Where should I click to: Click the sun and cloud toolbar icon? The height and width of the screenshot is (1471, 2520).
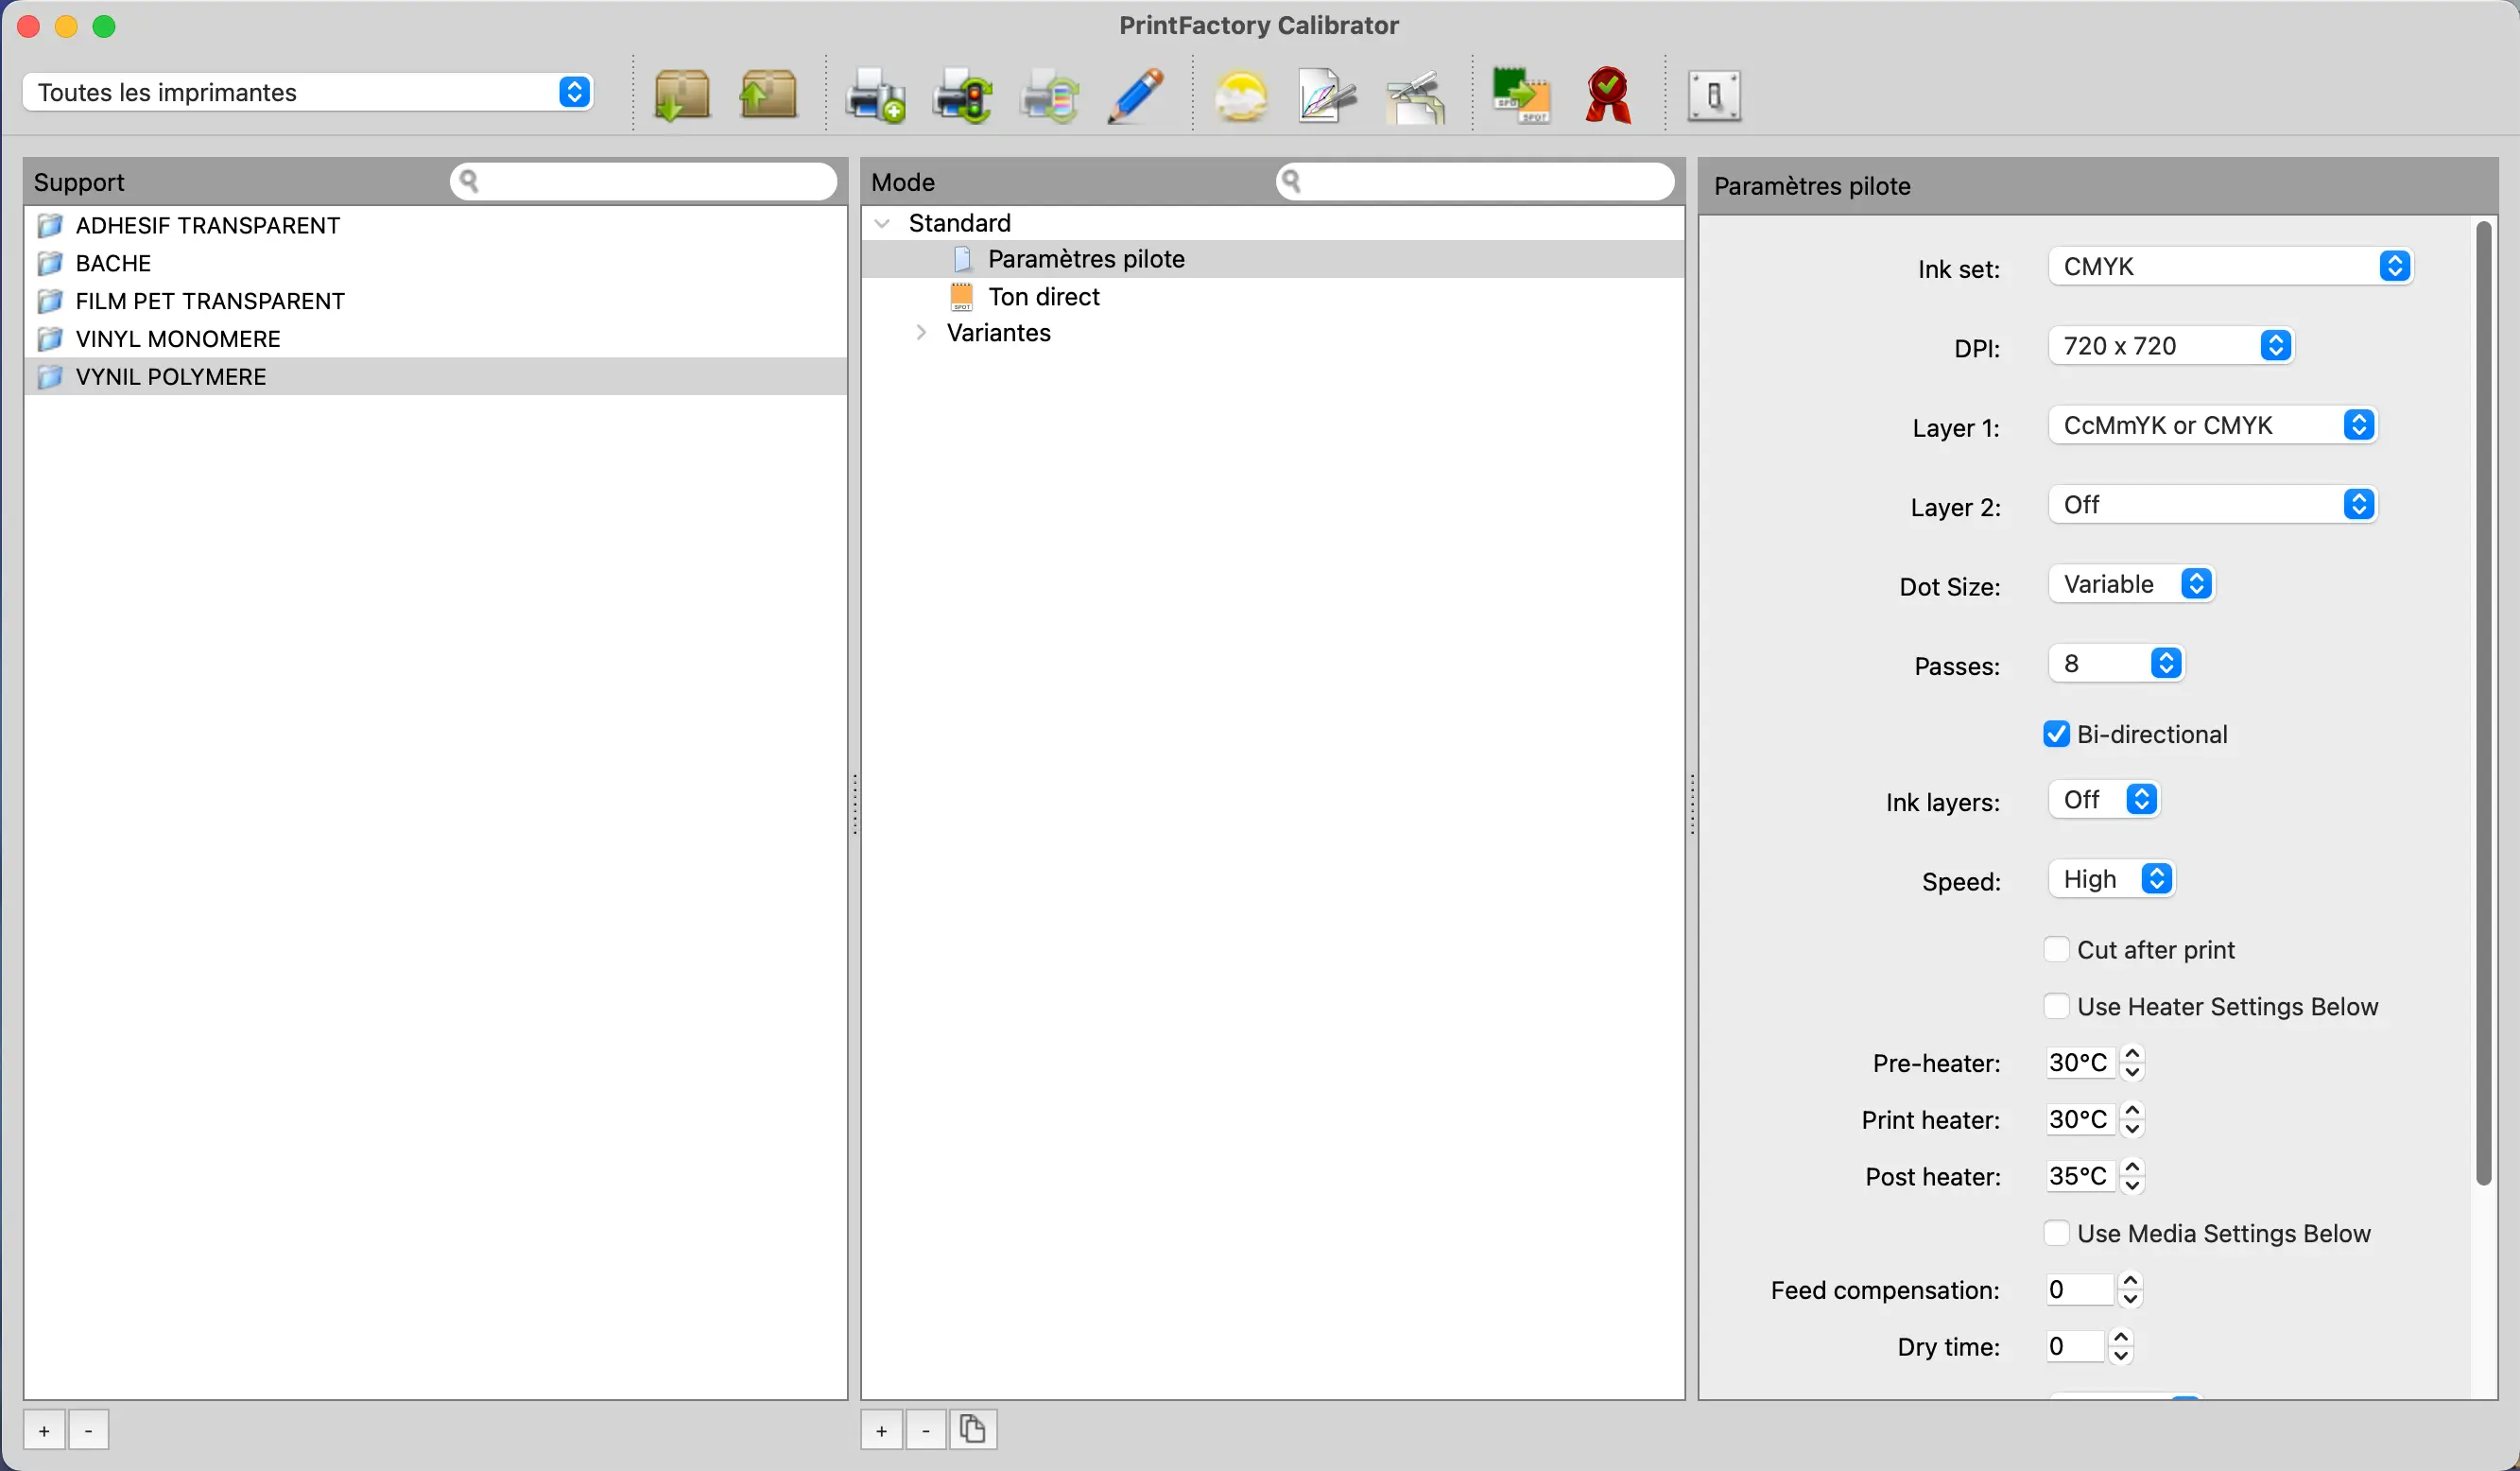tap(1241, 96)
